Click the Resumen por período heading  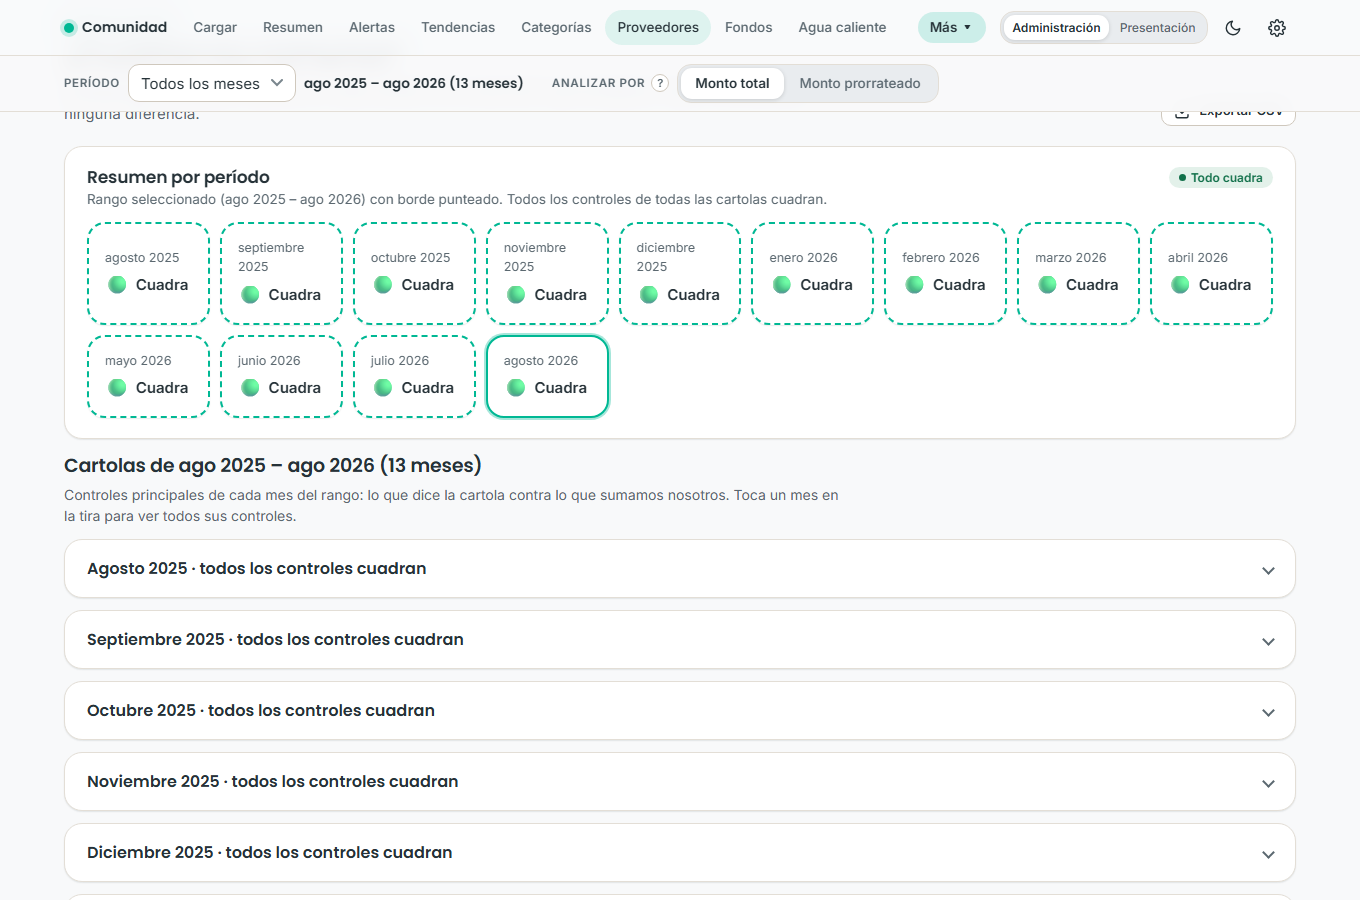[178, 177]
